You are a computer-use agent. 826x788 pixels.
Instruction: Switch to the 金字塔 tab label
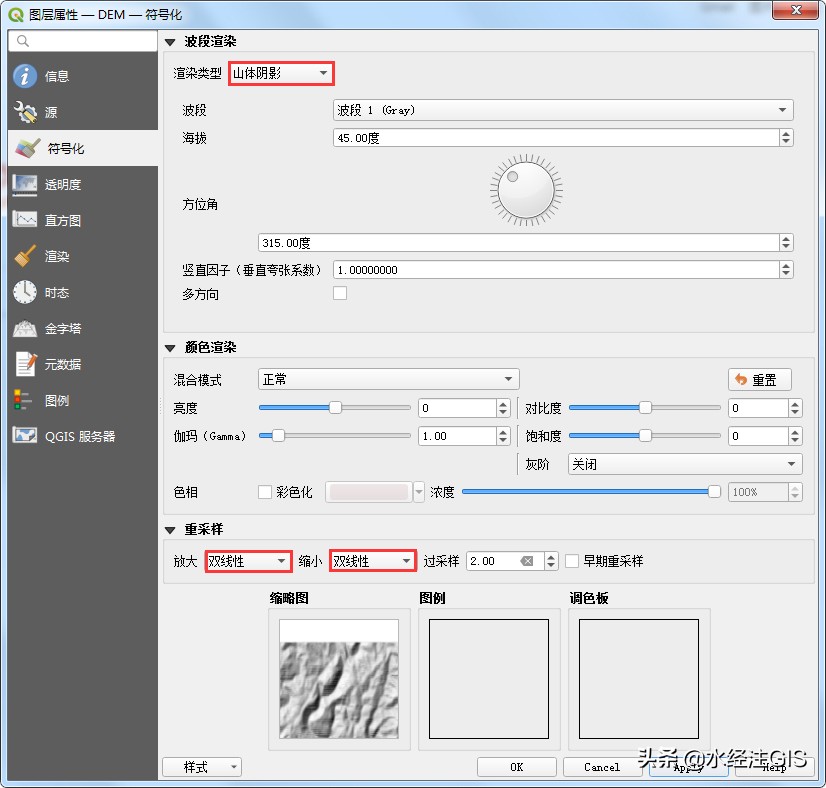point(63,329)
